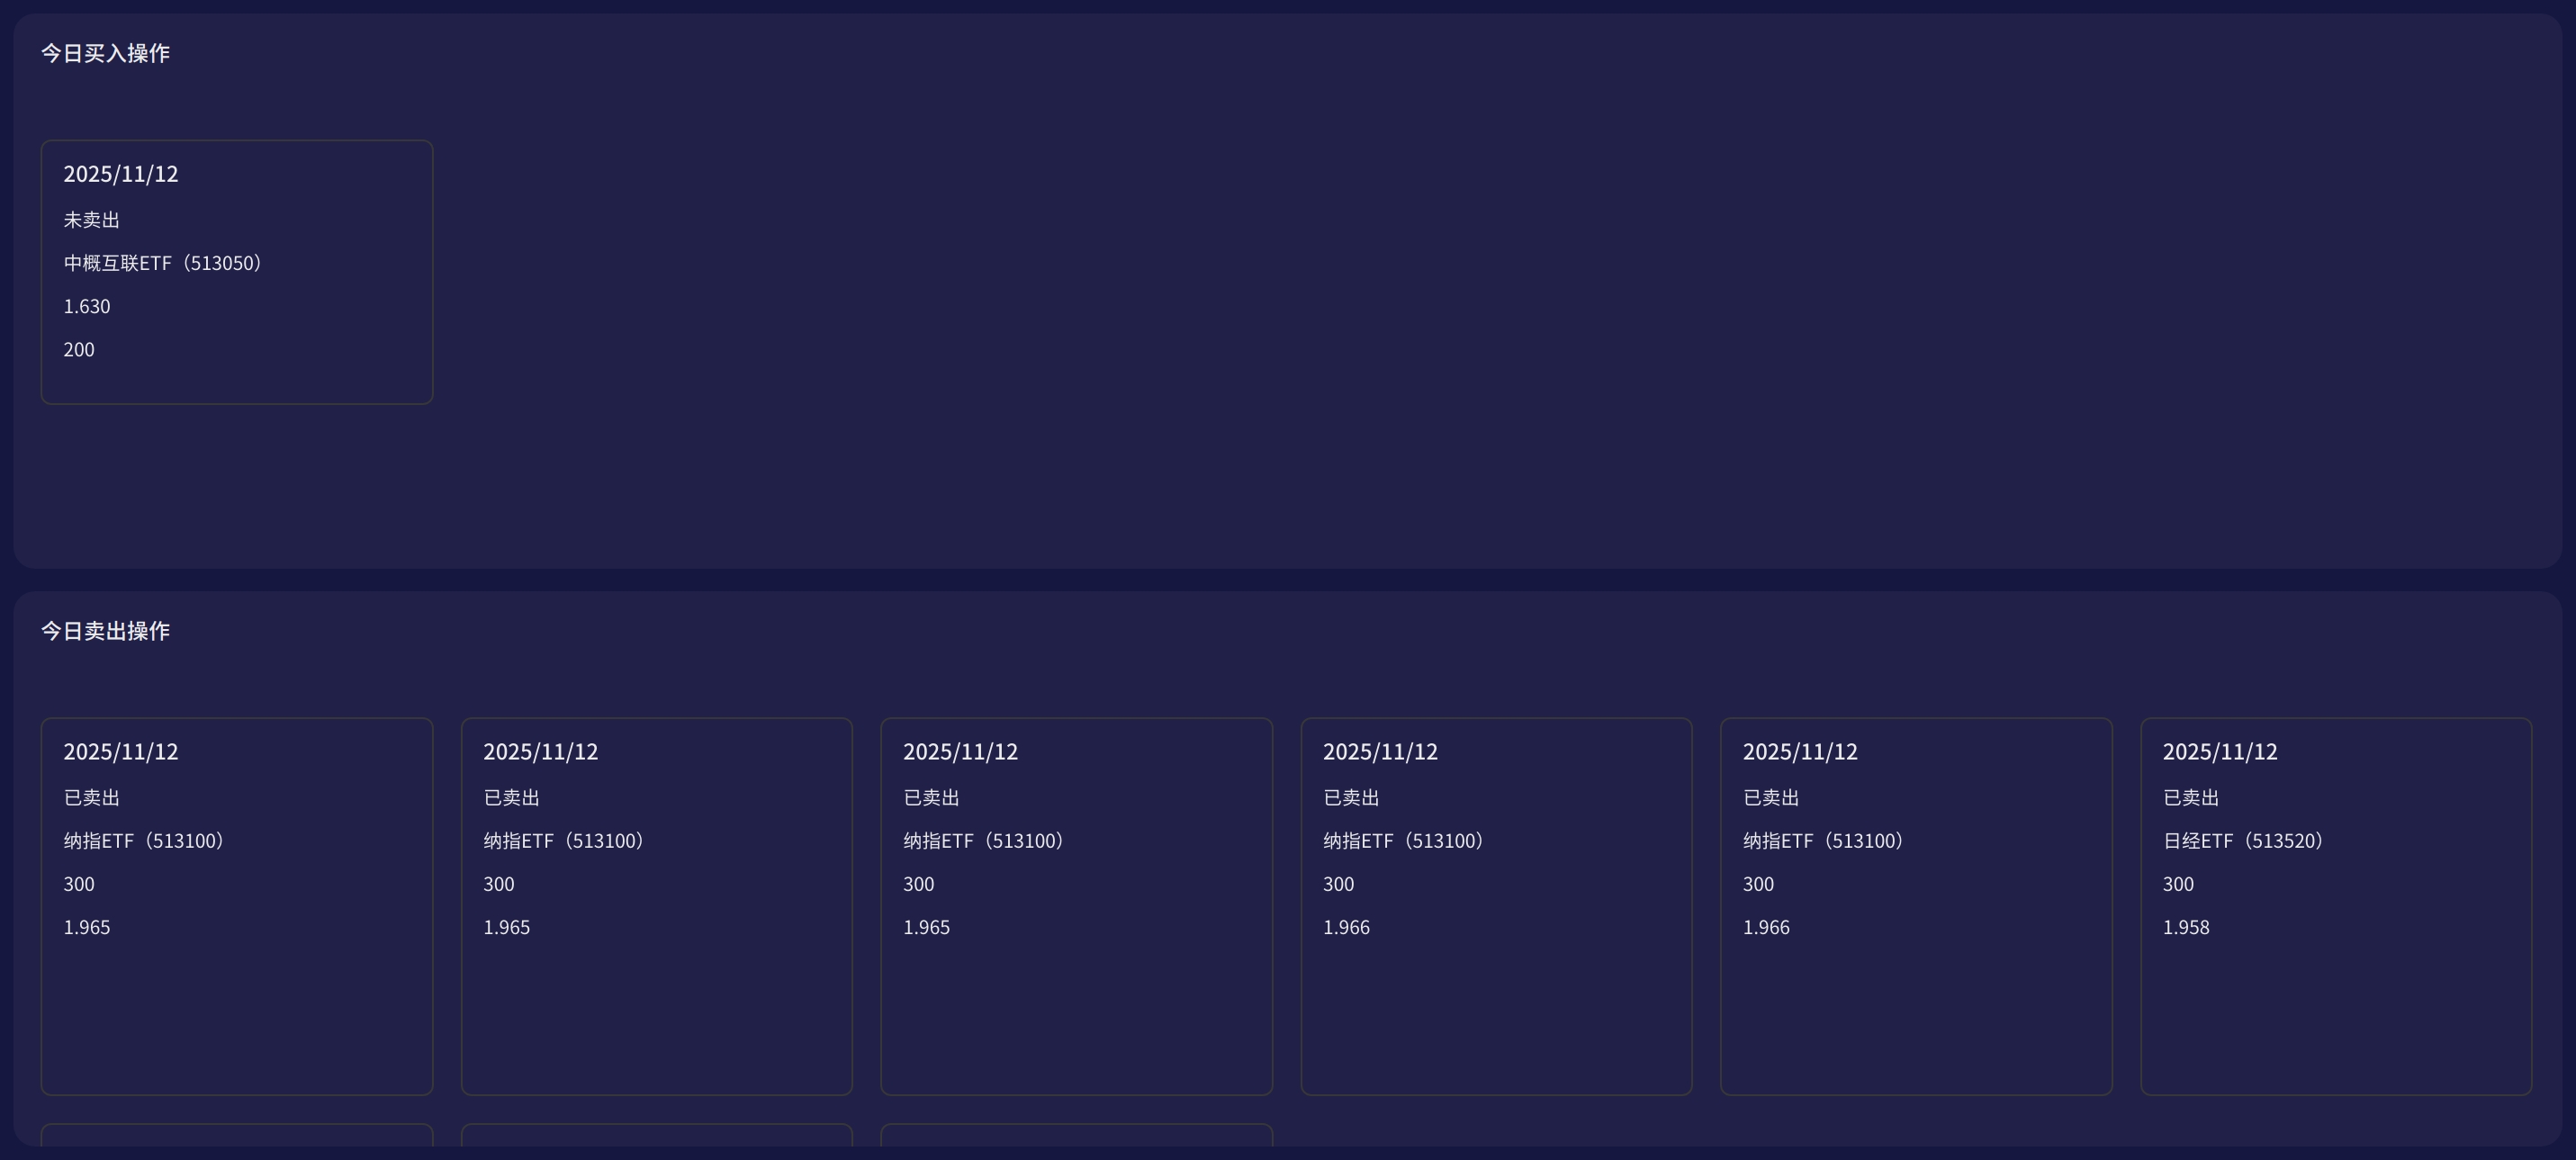This screenshot has height=1160, width=2576.
Task: Select the 日经ETF（513520）fund name
Action: (x=2242, y=841)
